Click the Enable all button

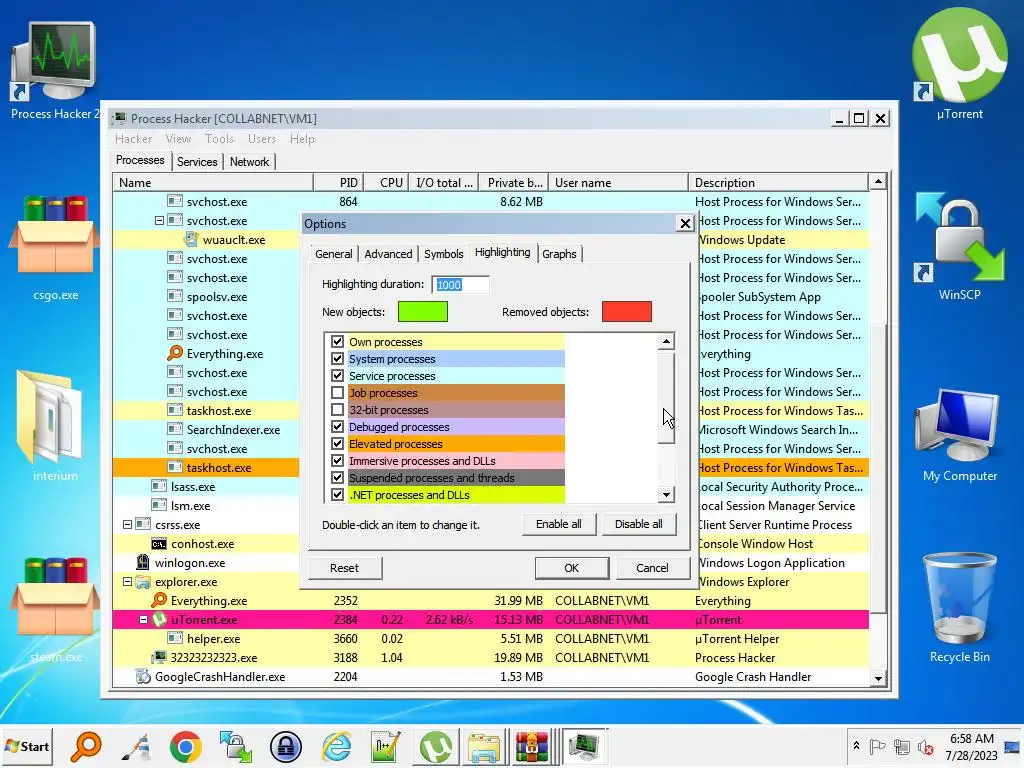[558, 524]
